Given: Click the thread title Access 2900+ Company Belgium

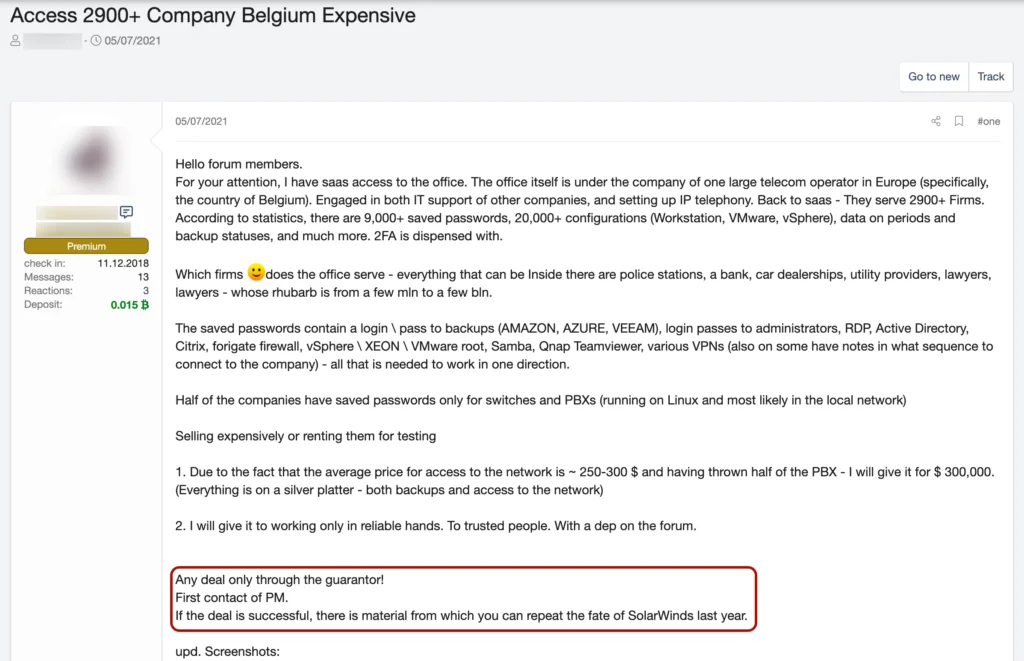Looking at the screenshot, I should [213, 16].
